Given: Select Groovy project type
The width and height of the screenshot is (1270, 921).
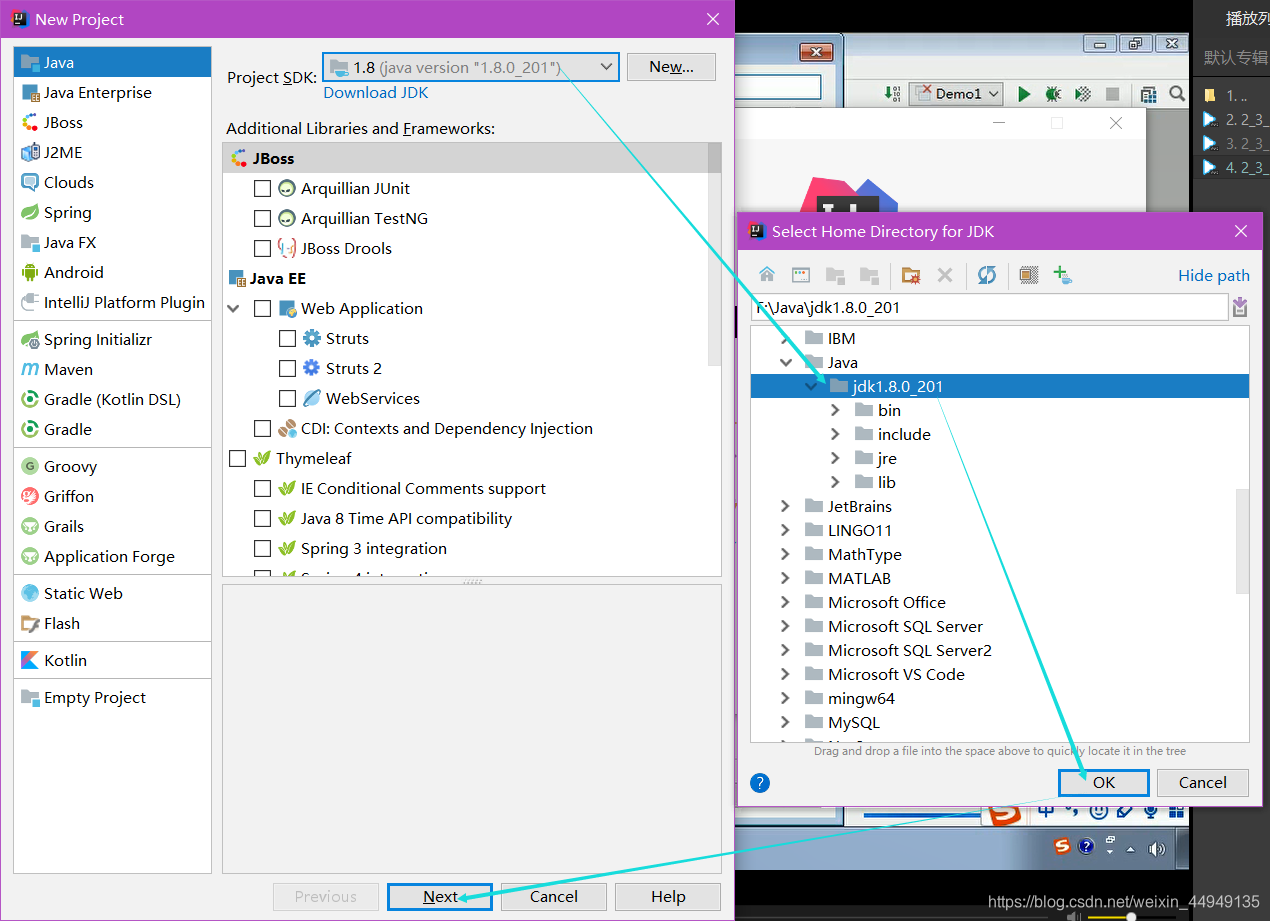Looking at the screenshot, I should coord(112,466).
